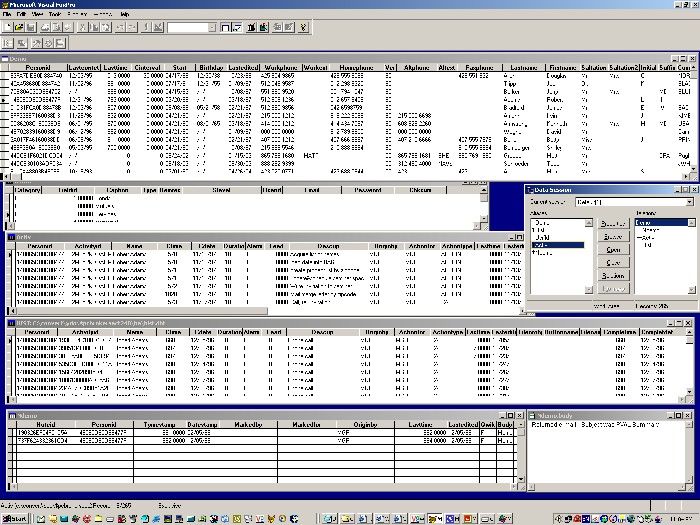This screenshot has width=700, height=525.
Task: Click the Open file toolbar icon
Action: 20,27
